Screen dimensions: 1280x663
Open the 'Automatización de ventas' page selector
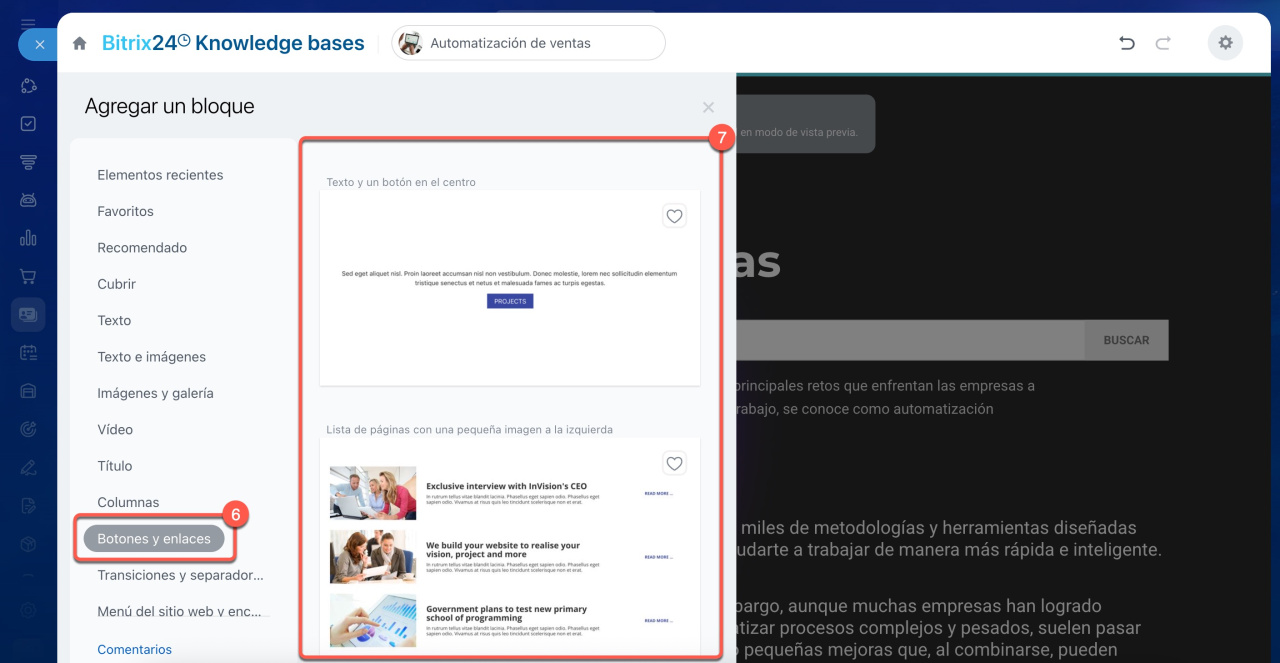(x=528, y=43)
